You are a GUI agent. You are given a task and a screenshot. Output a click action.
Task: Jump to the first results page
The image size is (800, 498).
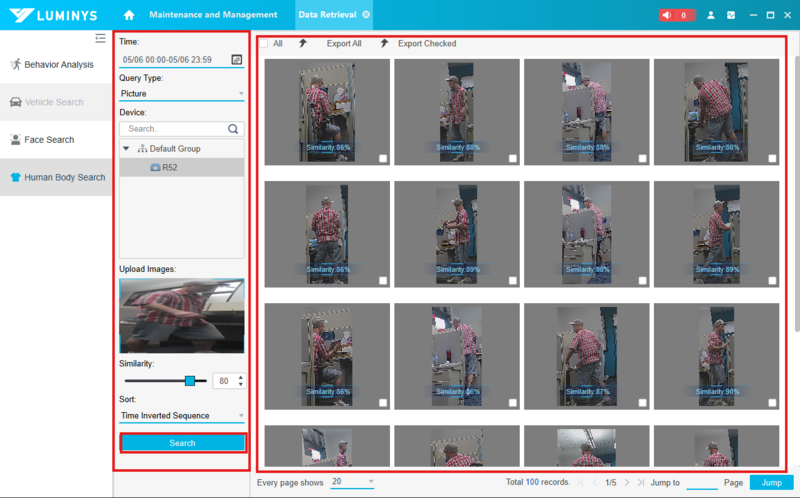[581, 482]
